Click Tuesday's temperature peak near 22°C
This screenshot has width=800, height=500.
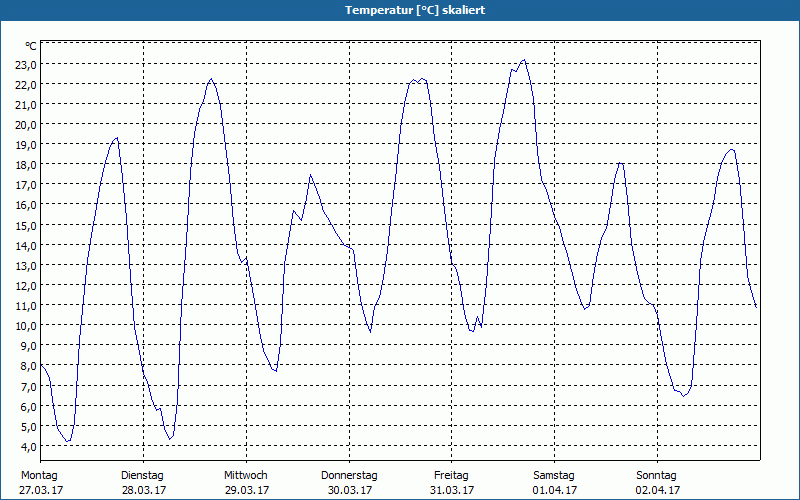point(211,79)
